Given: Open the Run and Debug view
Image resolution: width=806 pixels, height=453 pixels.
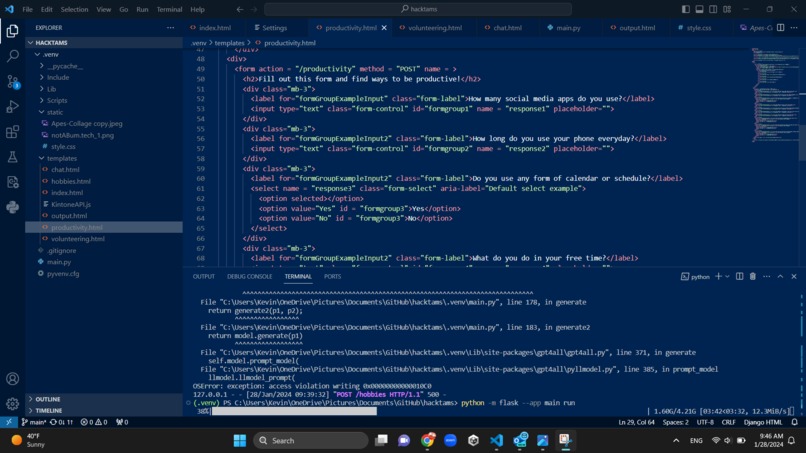Looking at the screenshot, I should click(12, 106).
